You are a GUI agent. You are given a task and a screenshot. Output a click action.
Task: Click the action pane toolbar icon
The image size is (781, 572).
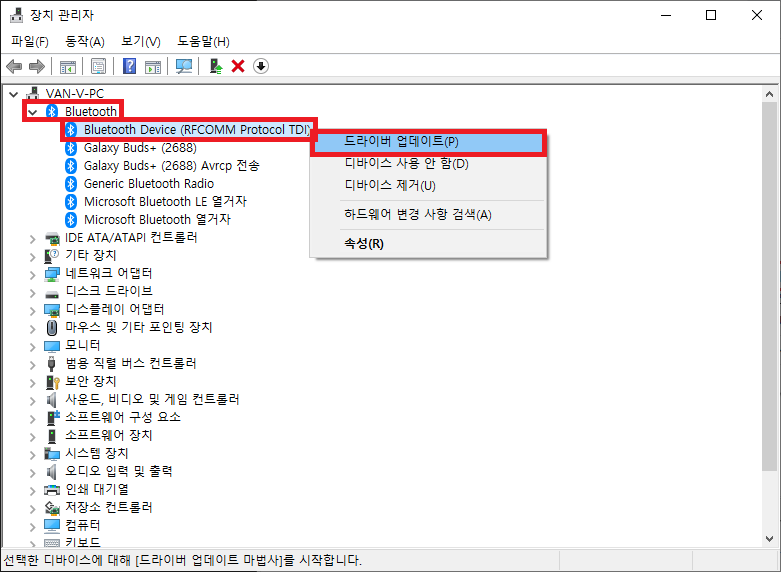(x=153, y=66)
